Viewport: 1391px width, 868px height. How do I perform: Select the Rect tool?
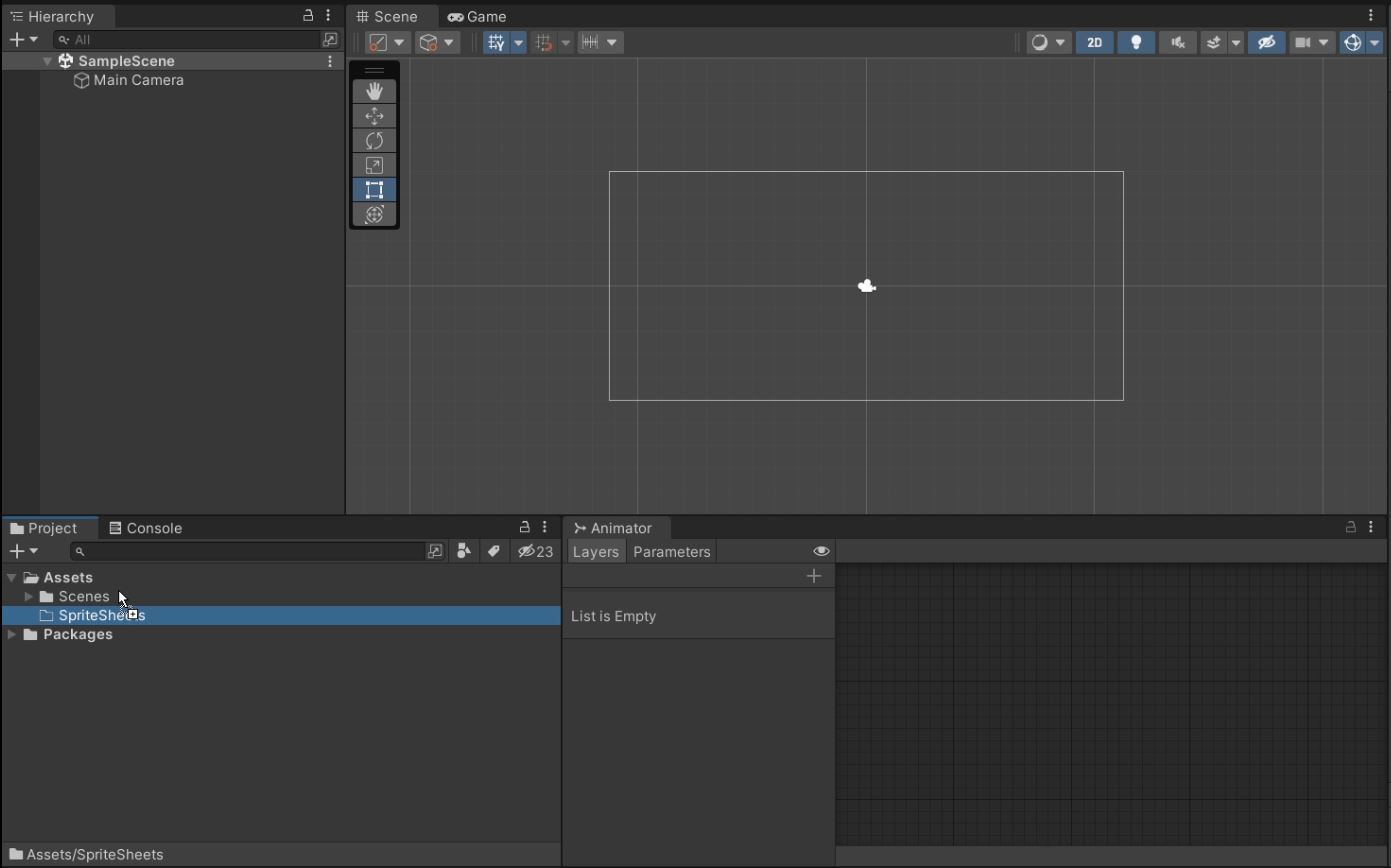tap(374, 190)
